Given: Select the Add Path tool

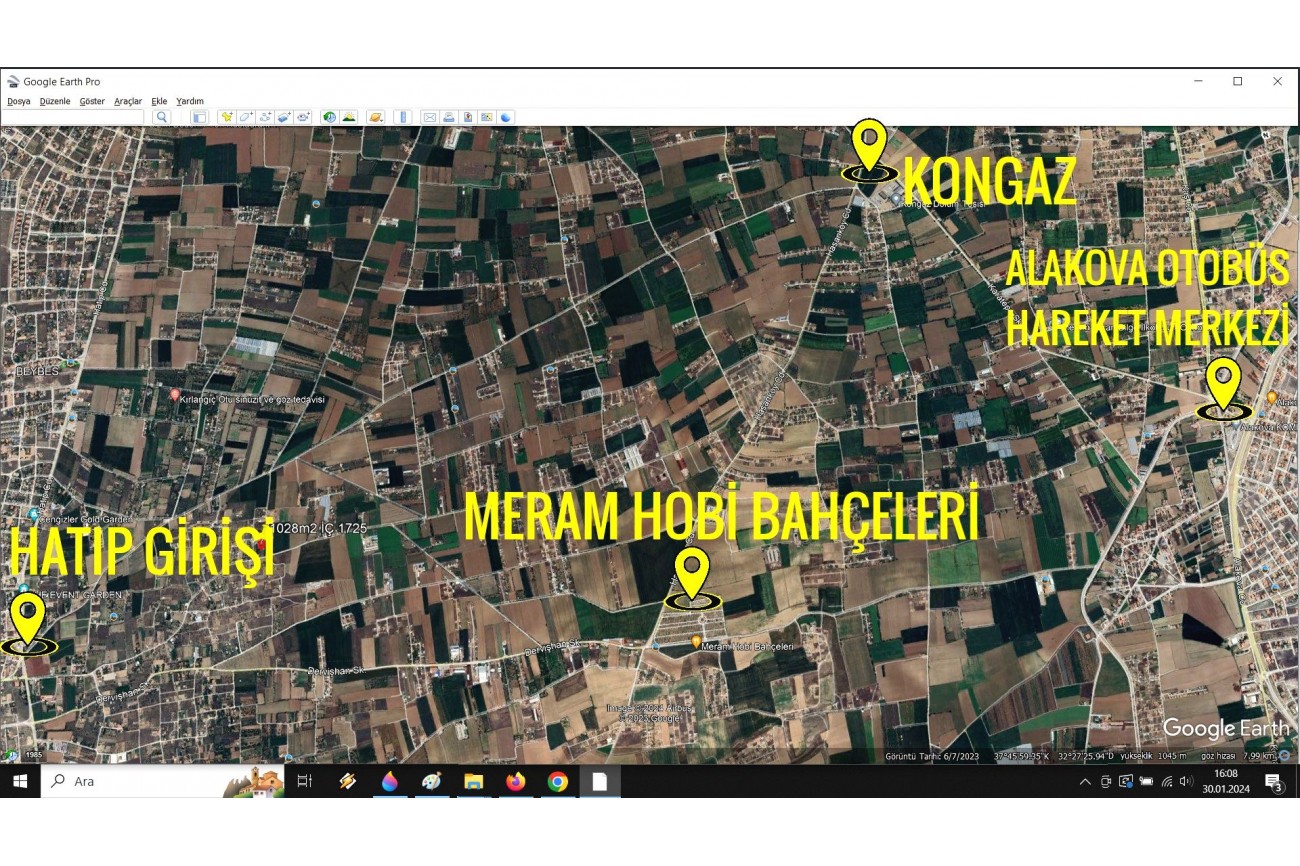Looking at the screenshot, I should pos(265,117).
